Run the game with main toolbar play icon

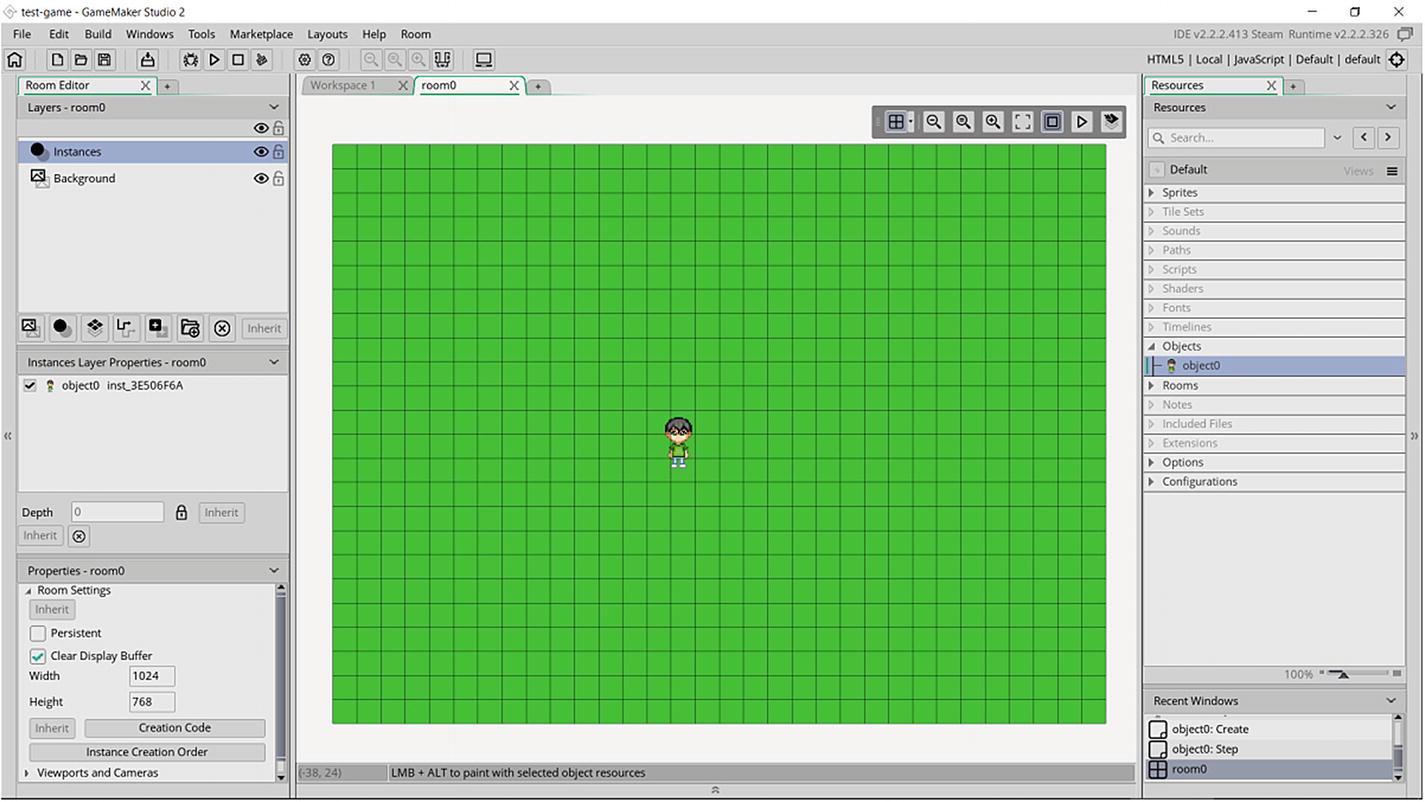214,60
